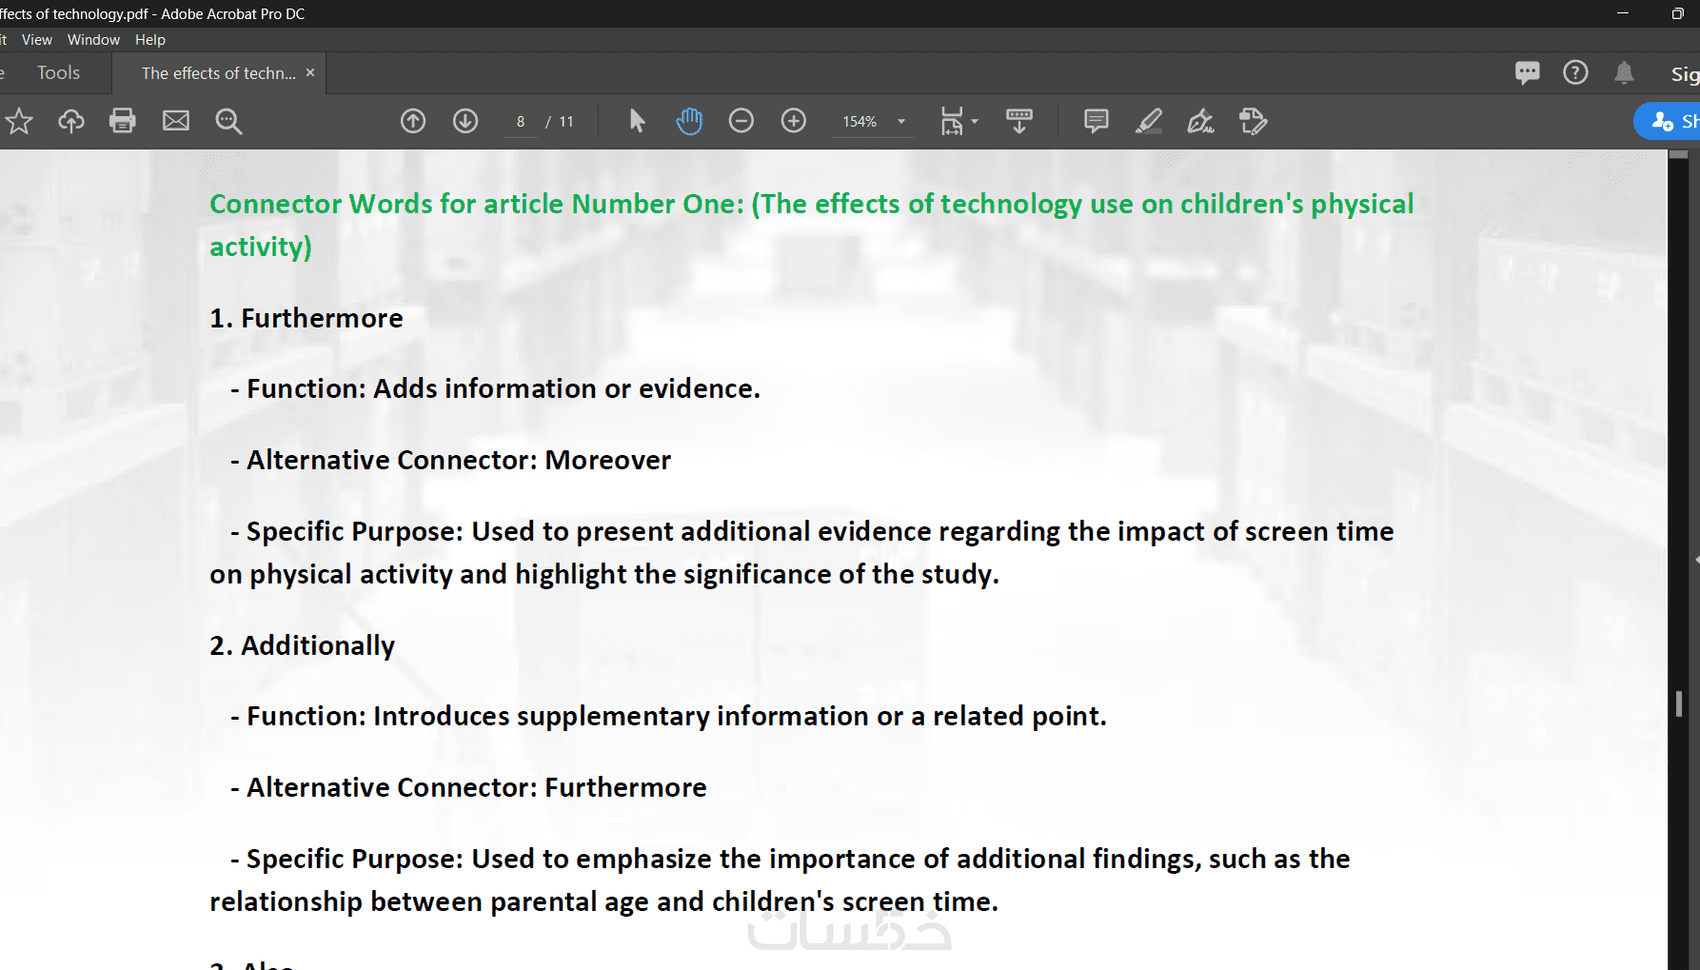This screenshot has height=970, width=1700.
Task: Click the page number input field
Action: (520, 121)
